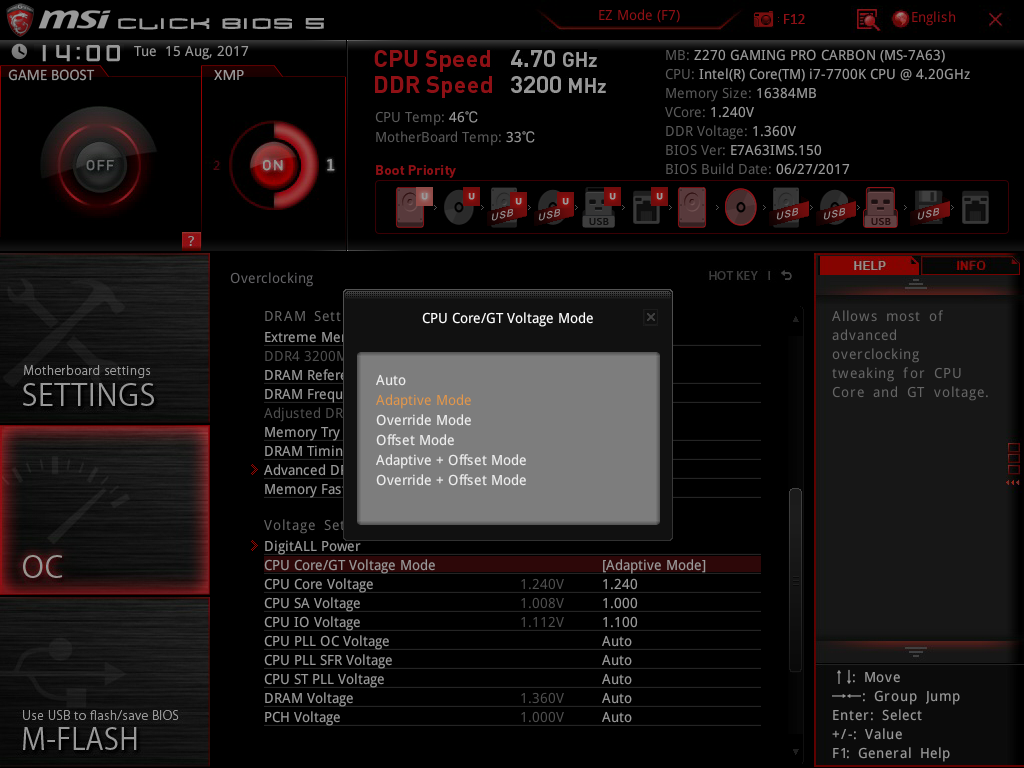Expand the DigitALL Power submenu arrow
The image size is (1024, 768).
(x=255, y=545)
